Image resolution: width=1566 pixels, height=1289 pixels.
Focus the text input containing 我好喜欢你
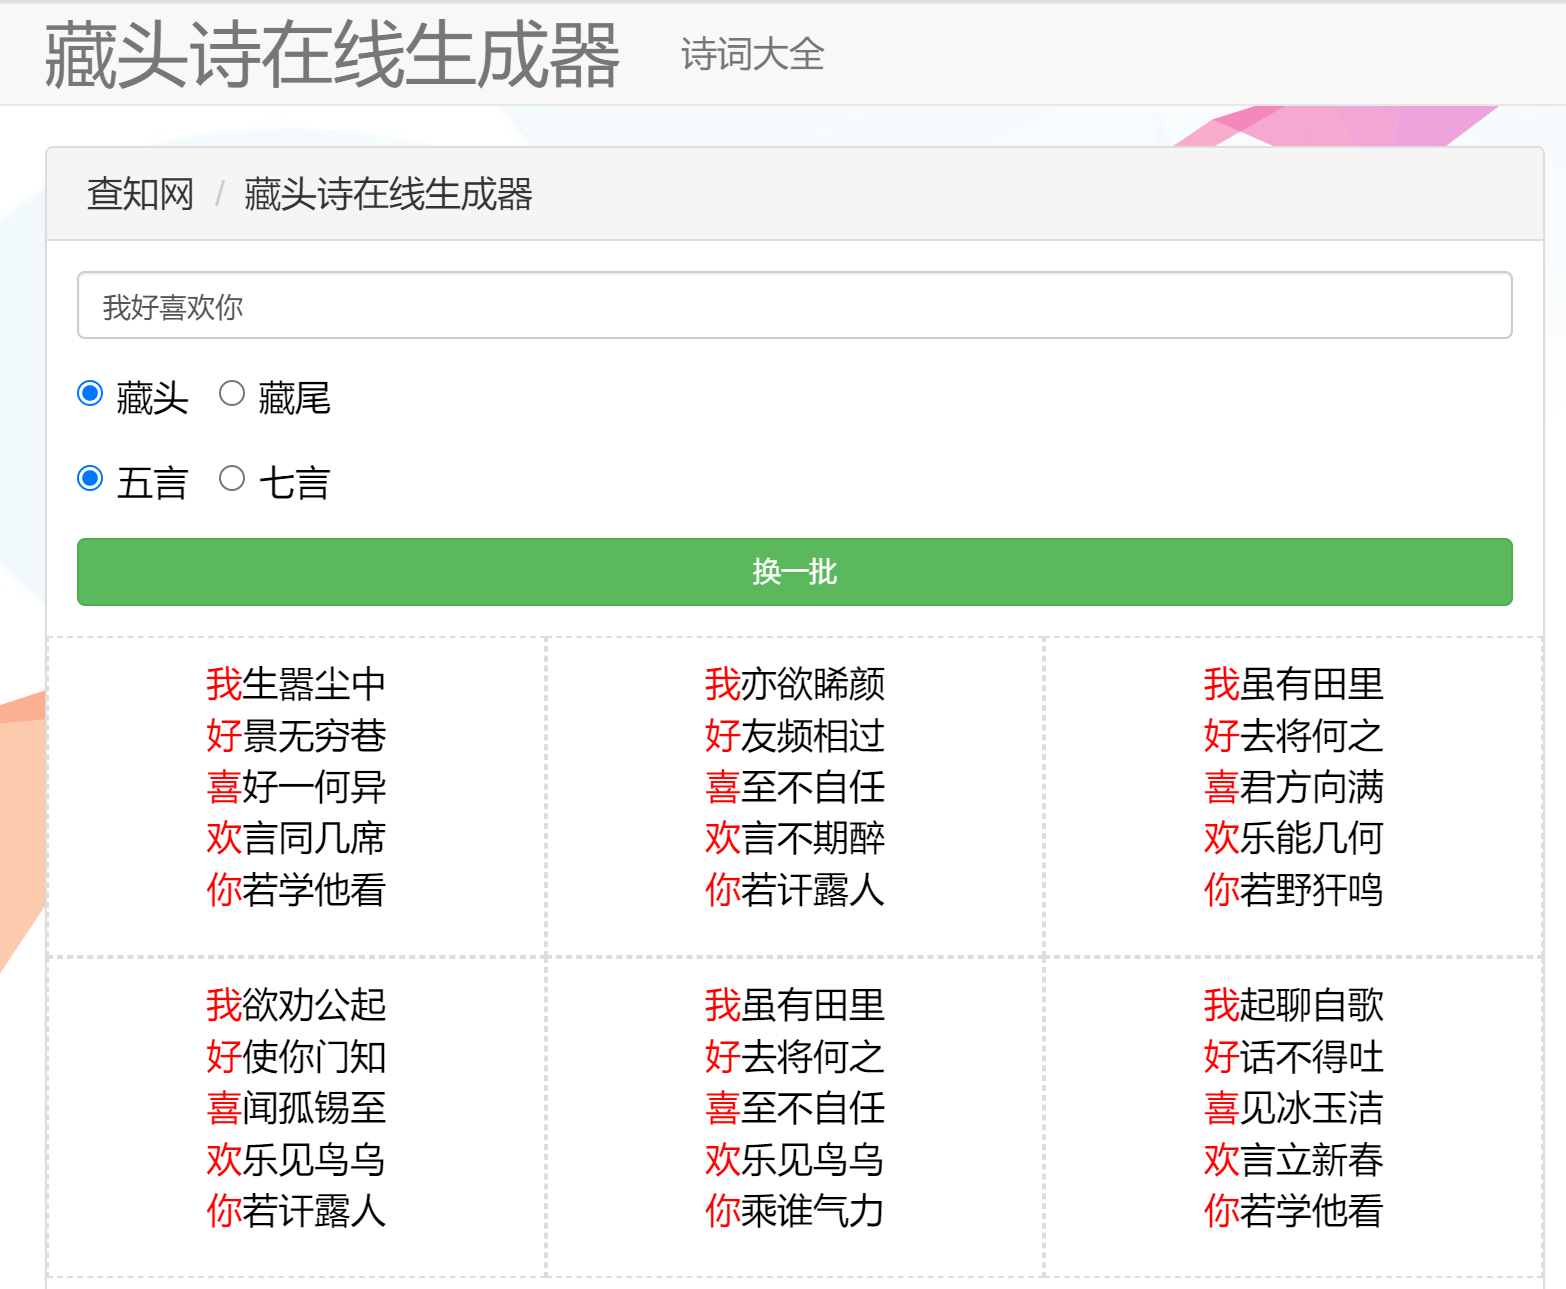(794, 306)
